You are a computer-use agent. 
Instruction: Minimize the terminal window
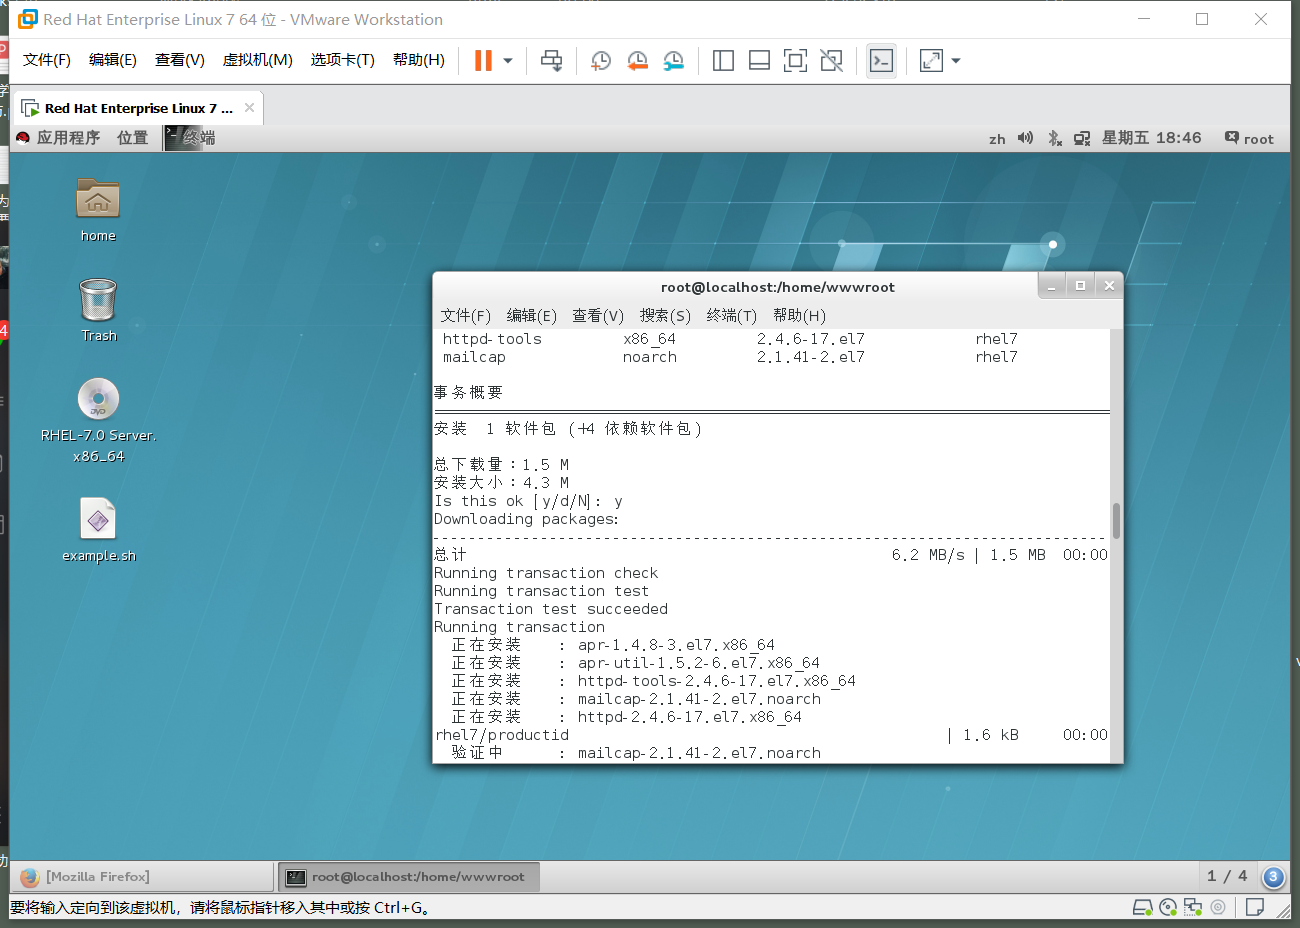(1051, 286)
